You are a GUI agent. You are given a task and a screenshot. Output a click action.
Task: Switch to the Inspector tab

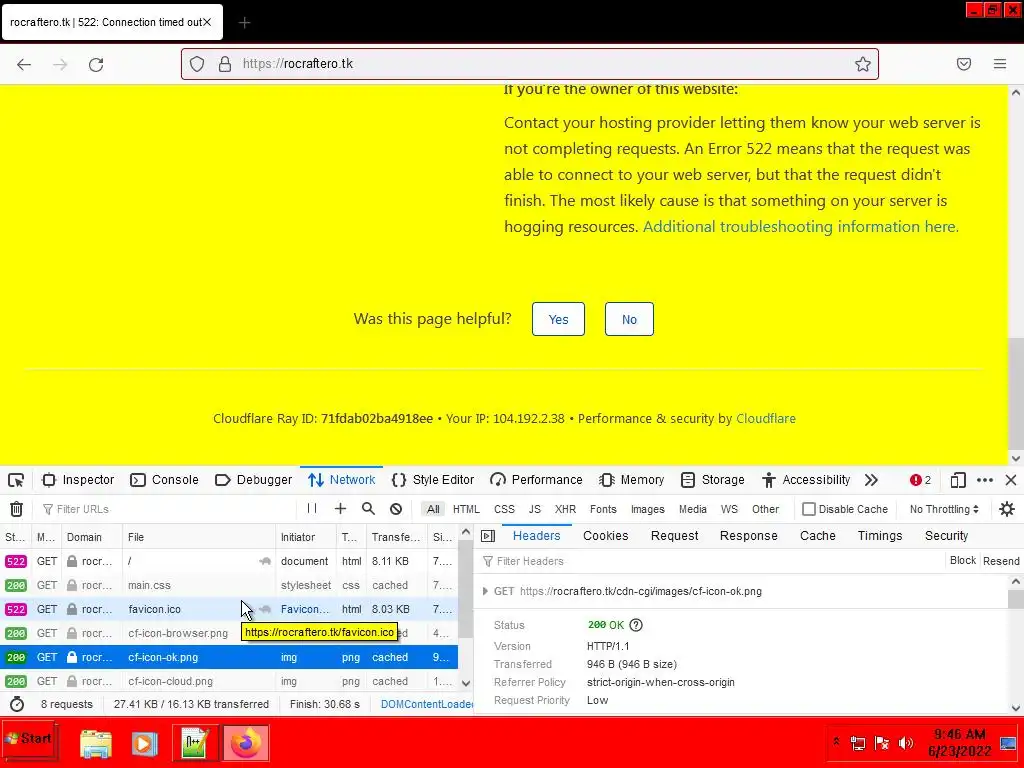(78, 480)
